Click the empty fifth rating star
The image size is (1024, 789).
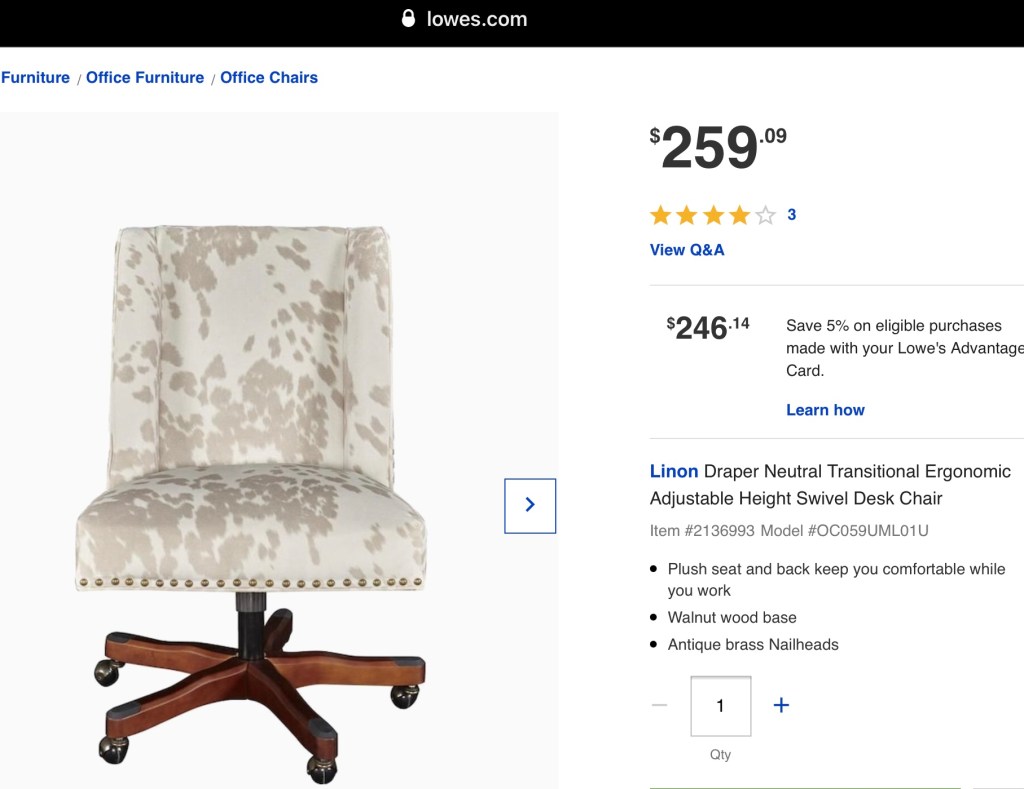coord(765,215)
